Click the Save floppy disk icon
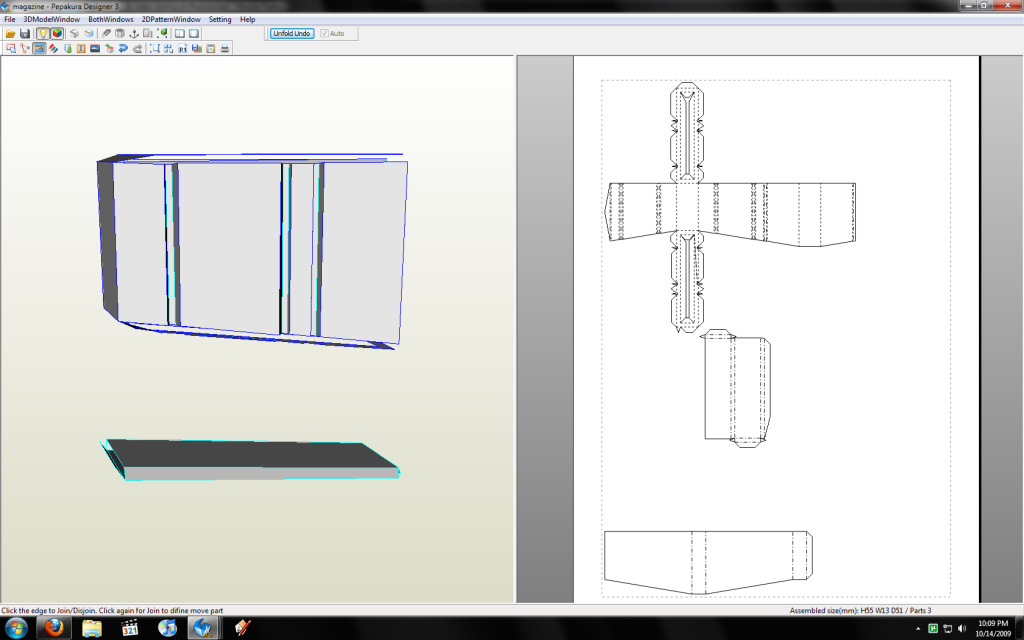Screen dimensions: 1024x640 [x=24, y=33]
